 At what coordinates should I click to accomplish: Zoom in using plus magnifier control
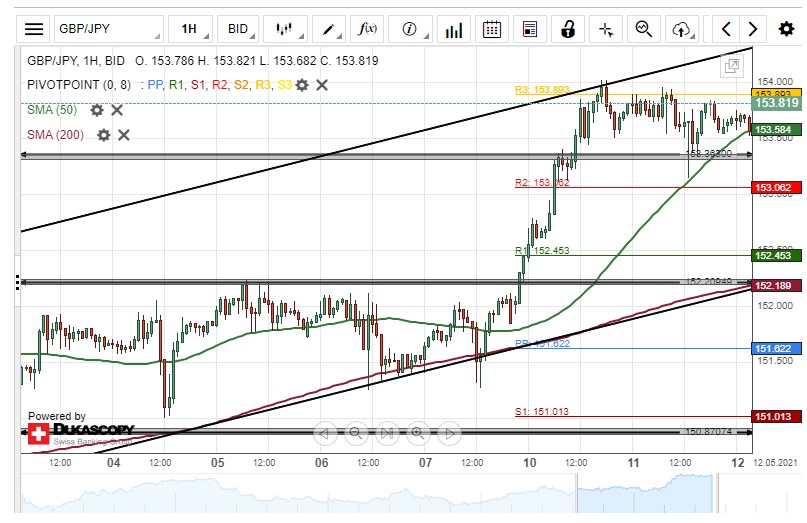[x=418, y=433]
